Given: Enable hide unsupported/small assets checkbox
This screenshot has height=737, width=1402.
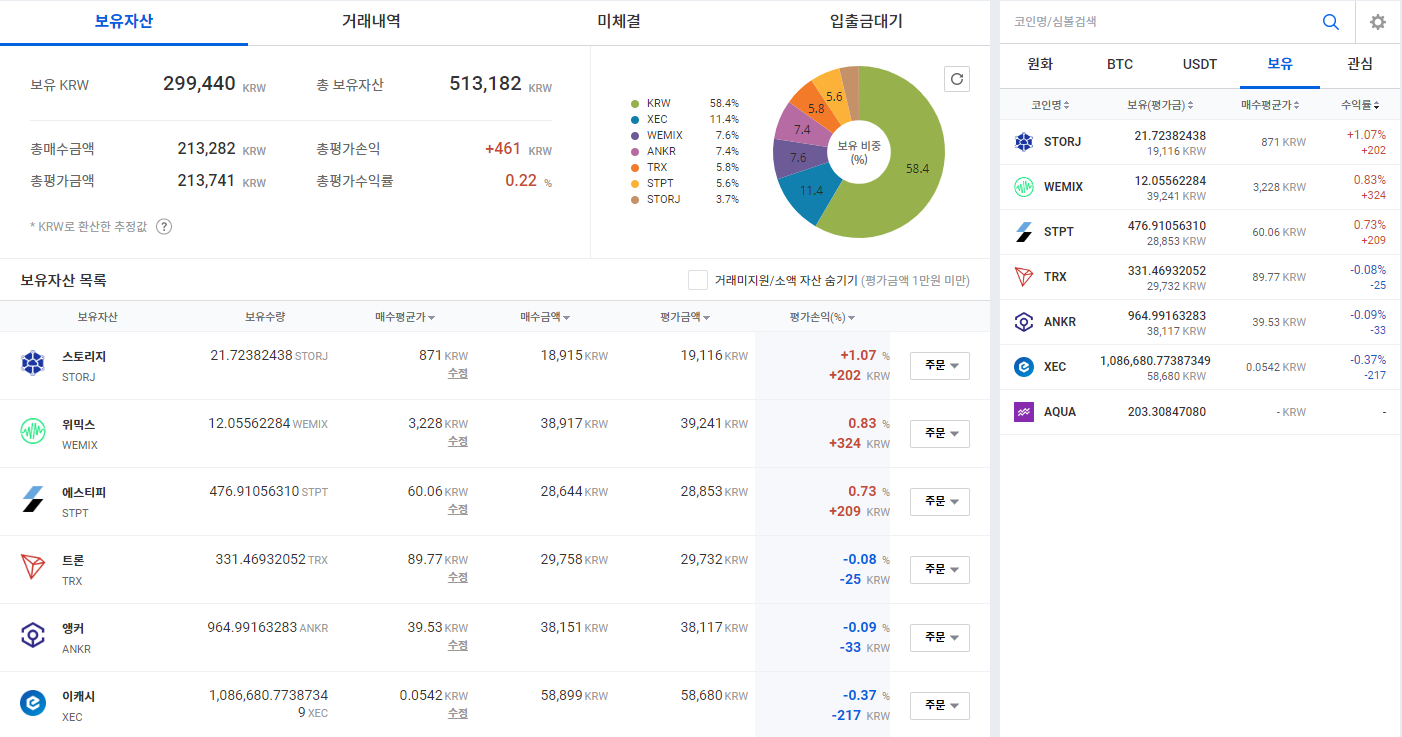Looking at the screenshot, I should pyautogui.click(x=698, y=280).
